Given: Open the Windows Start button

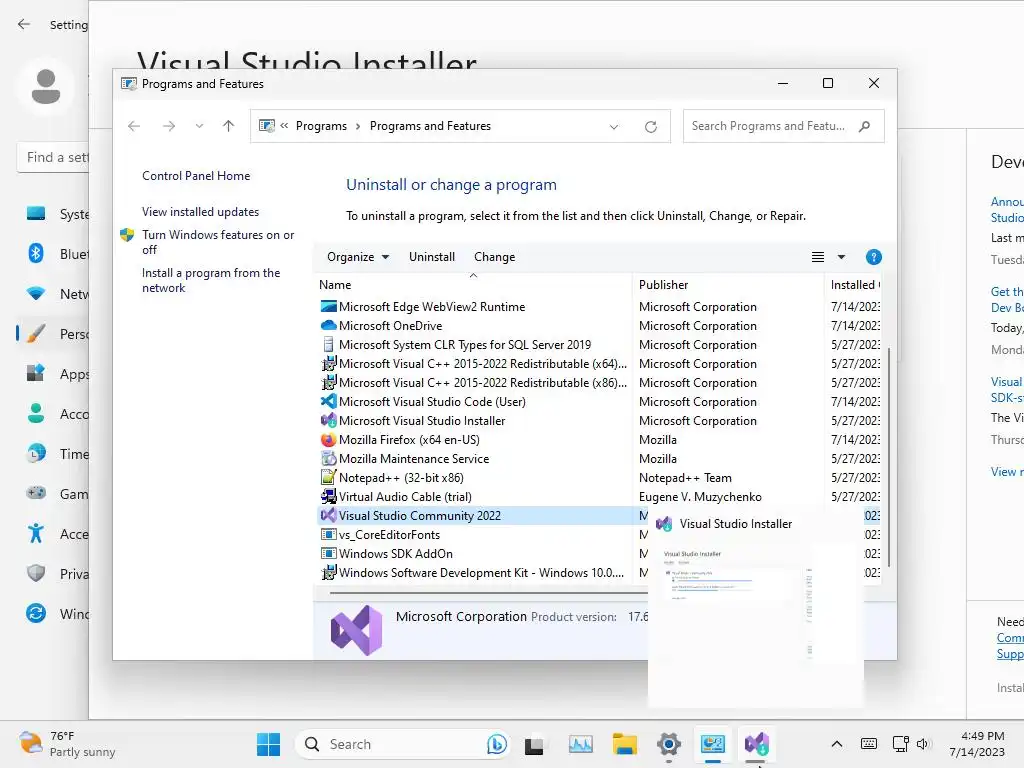Looking at the screenshot, I should click(268, 744).
